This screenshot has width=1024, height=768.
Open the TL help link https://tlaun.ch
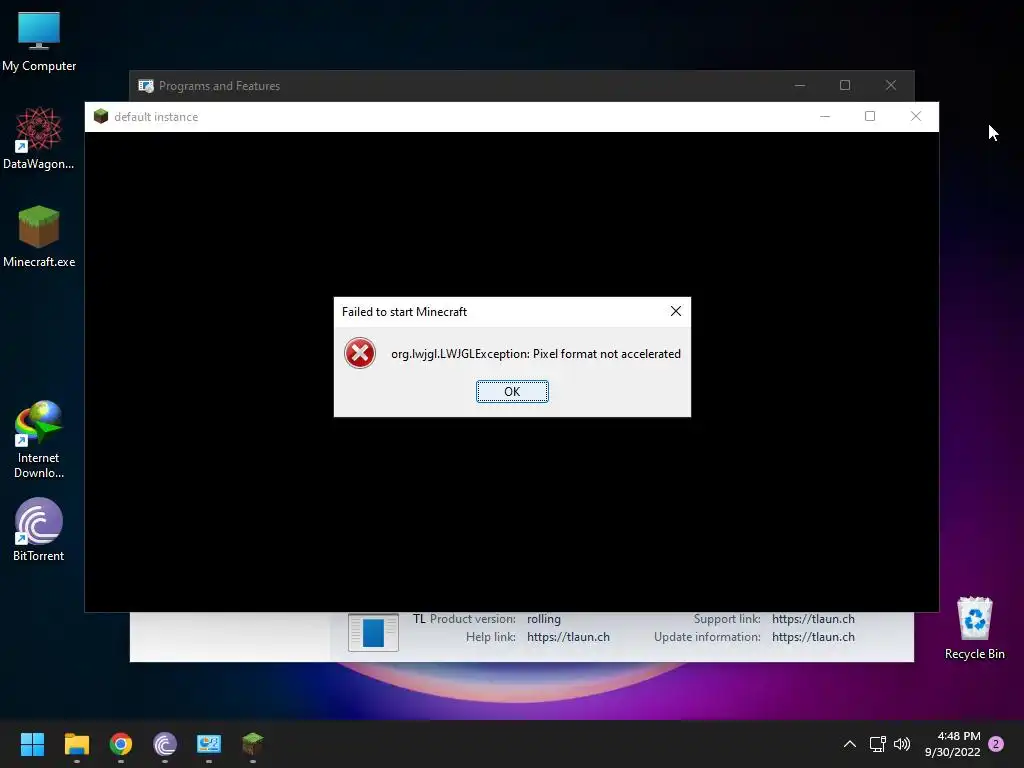pyautogui.click(x=568, y=637)
